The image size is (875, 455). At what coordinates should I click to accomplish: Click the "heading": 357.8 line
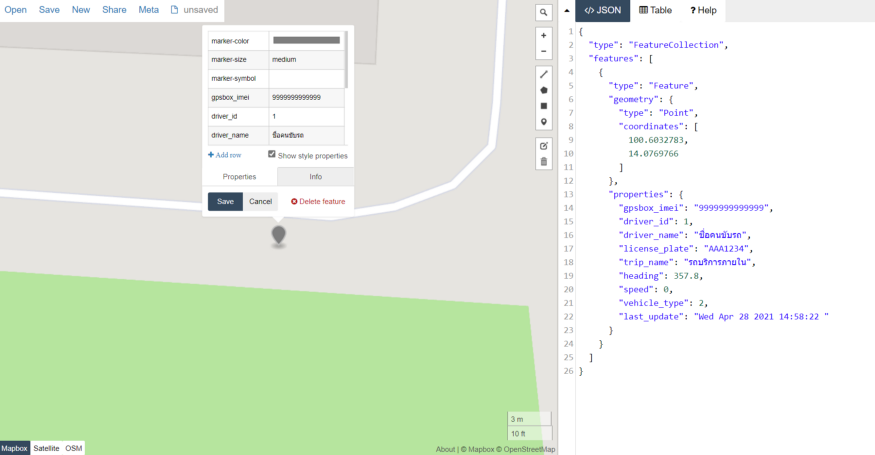tap(661, 276)
